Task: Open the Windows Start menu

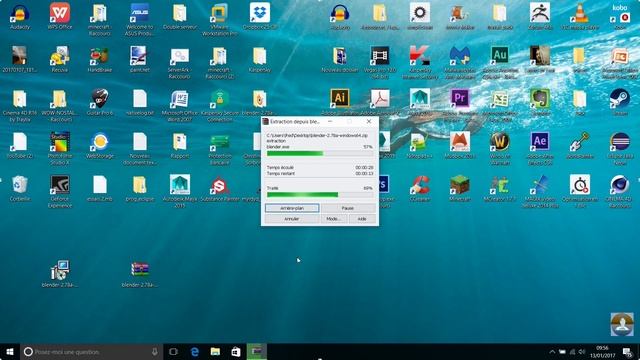Action: pos(10,351)
